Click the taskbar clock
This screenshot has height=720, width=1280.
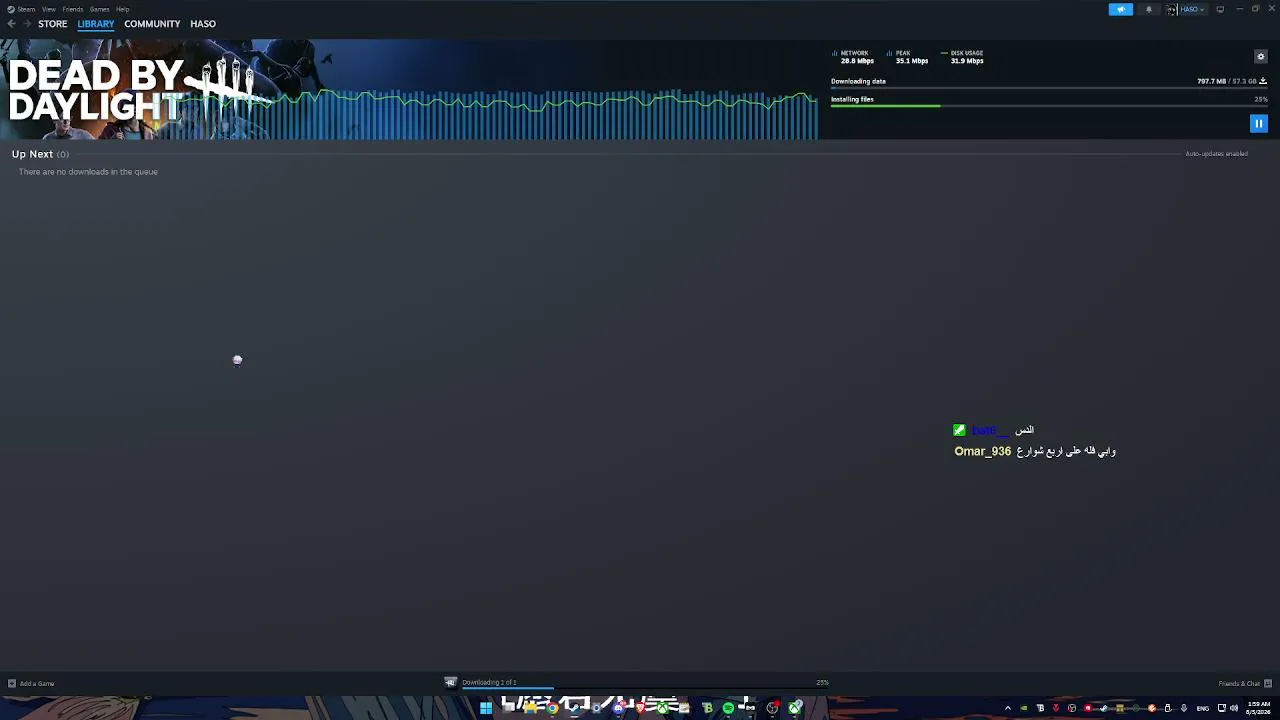[x=1258, y=709]
